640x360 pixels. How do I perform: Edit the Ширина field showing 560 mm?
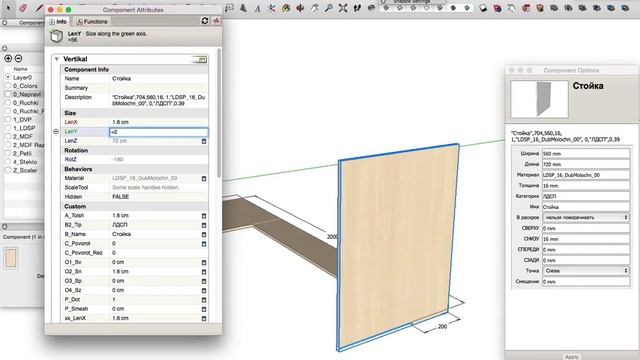point(586,154)
